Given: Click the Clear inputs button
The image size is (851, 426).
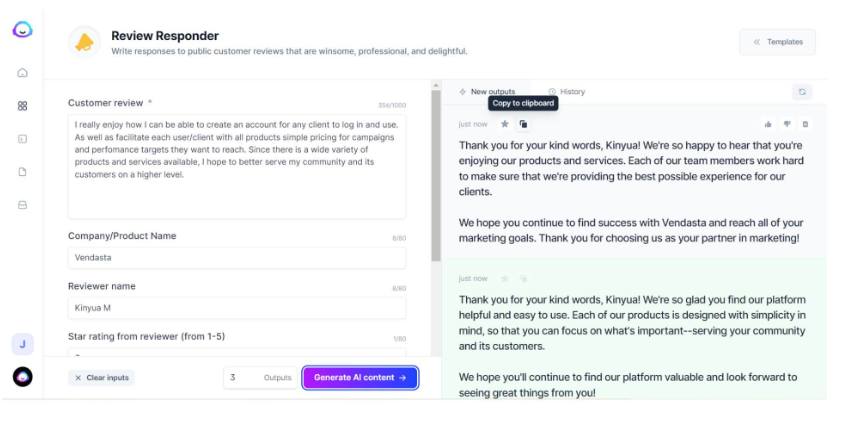Looking at the screenshot, I should click(101, 378).
